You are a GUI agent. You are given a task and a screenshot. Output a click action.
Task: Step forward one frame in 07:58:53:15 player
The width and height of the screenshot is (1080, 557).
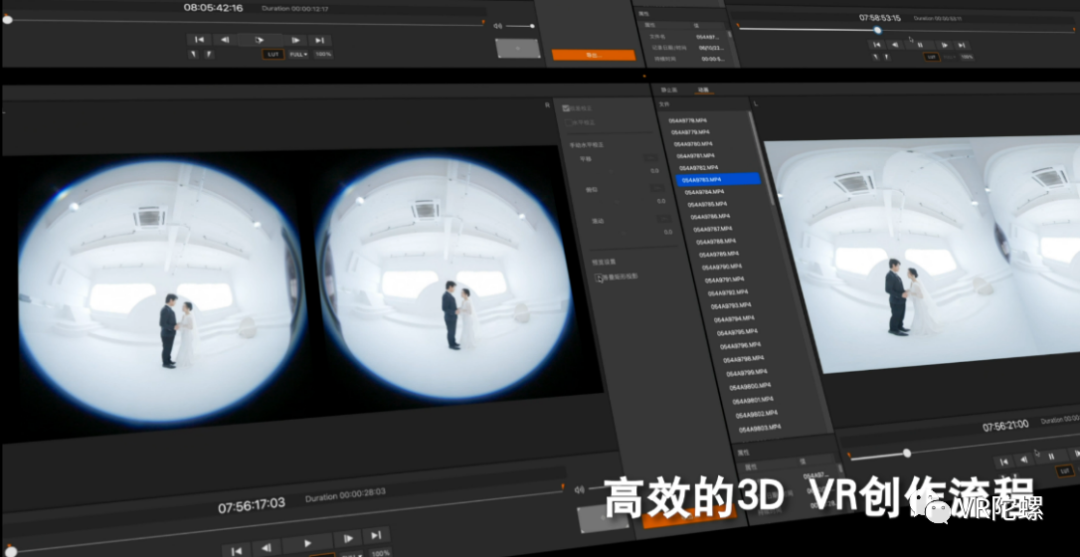[945, 44]
